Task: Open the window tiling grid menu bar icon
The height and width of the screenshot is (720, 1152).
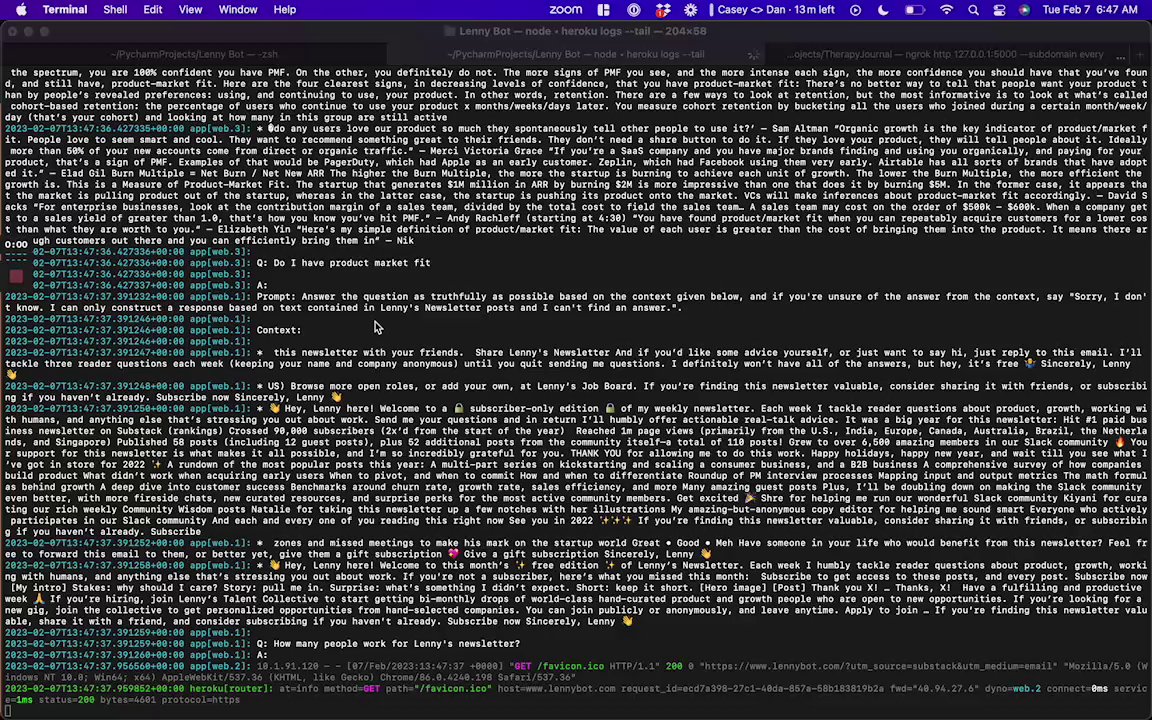Action: coord(604,10)
